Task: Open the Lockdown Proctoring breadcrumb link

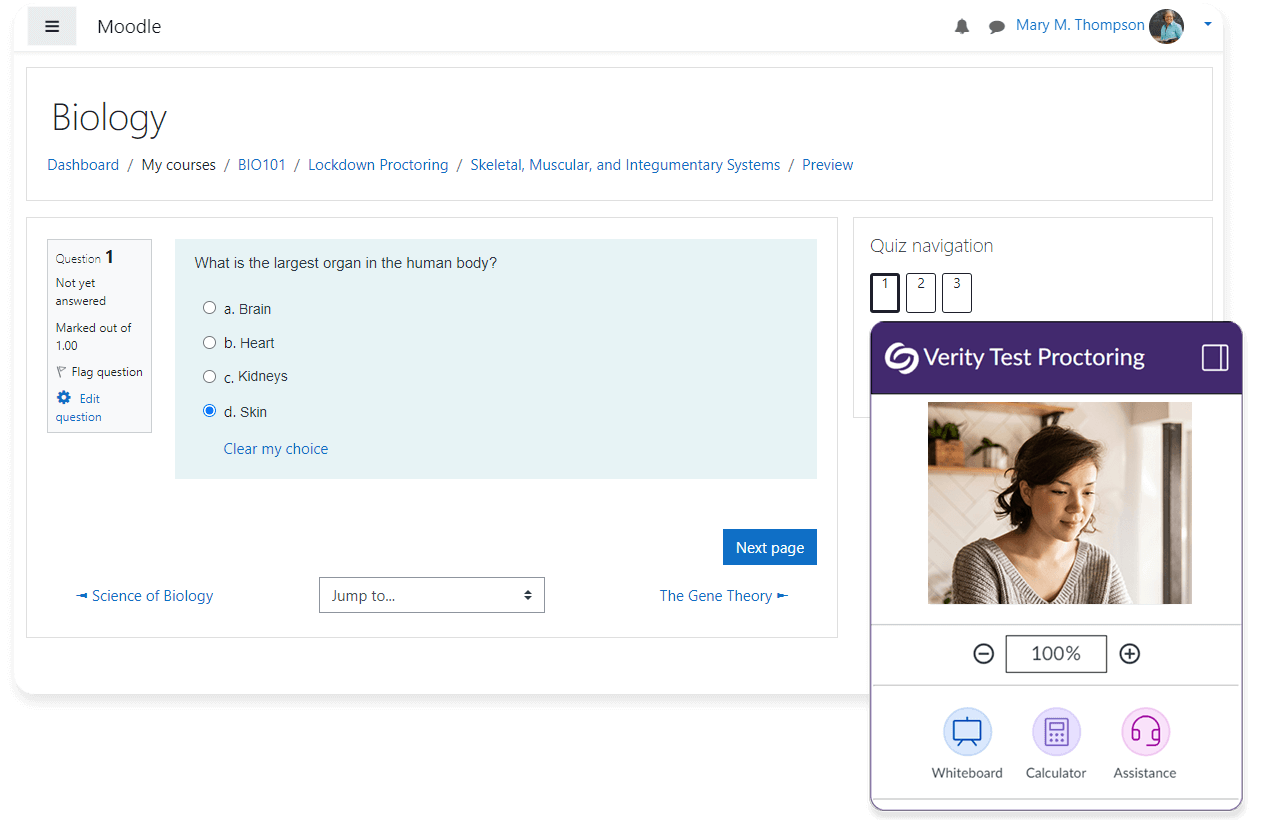Action: [x=378, y=164]
